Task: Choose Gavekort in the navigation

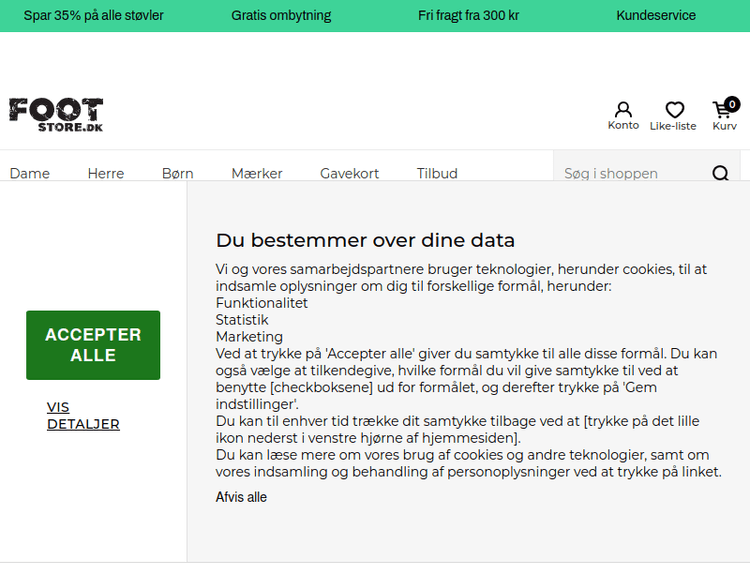Action: 349,174
